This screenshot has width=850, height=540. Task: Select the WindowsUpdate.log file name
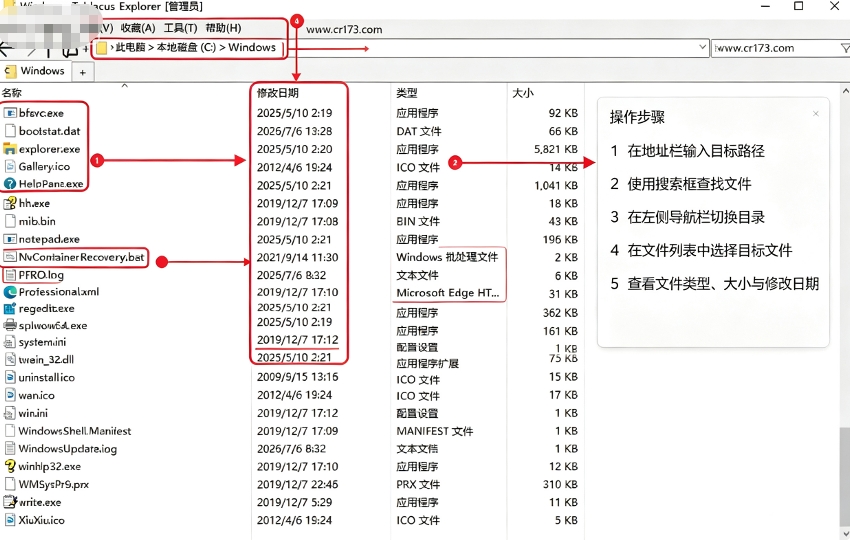68,449
